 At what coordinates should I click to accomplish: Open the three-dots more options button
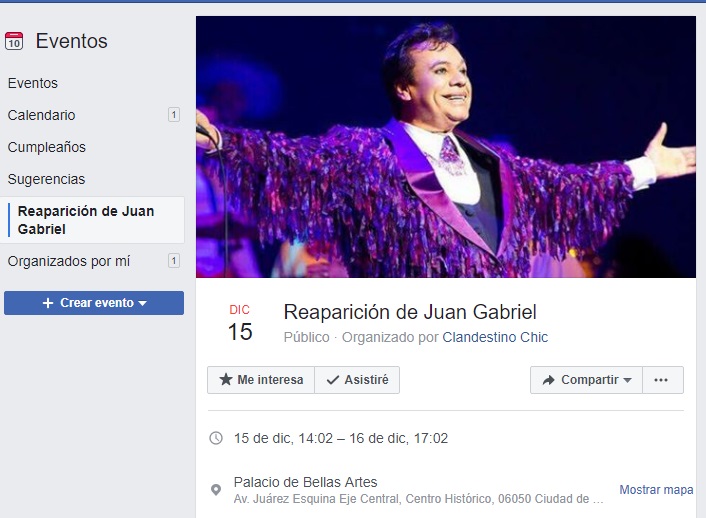pos(663,380)
